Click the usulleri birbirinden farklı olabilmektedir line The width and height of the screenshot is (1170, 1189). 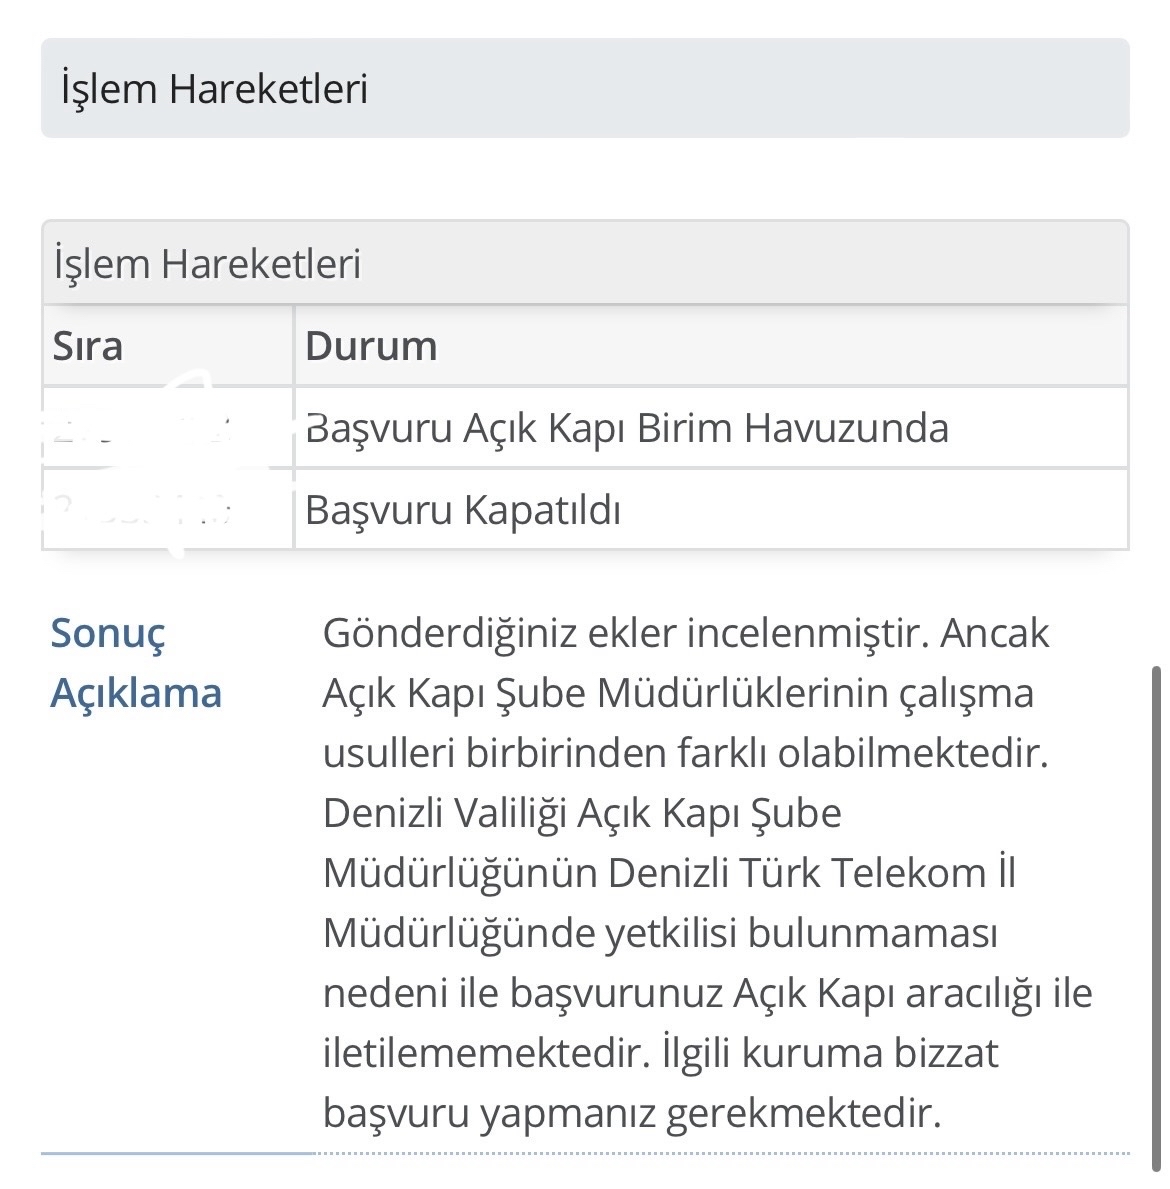(x=685, y=753)
